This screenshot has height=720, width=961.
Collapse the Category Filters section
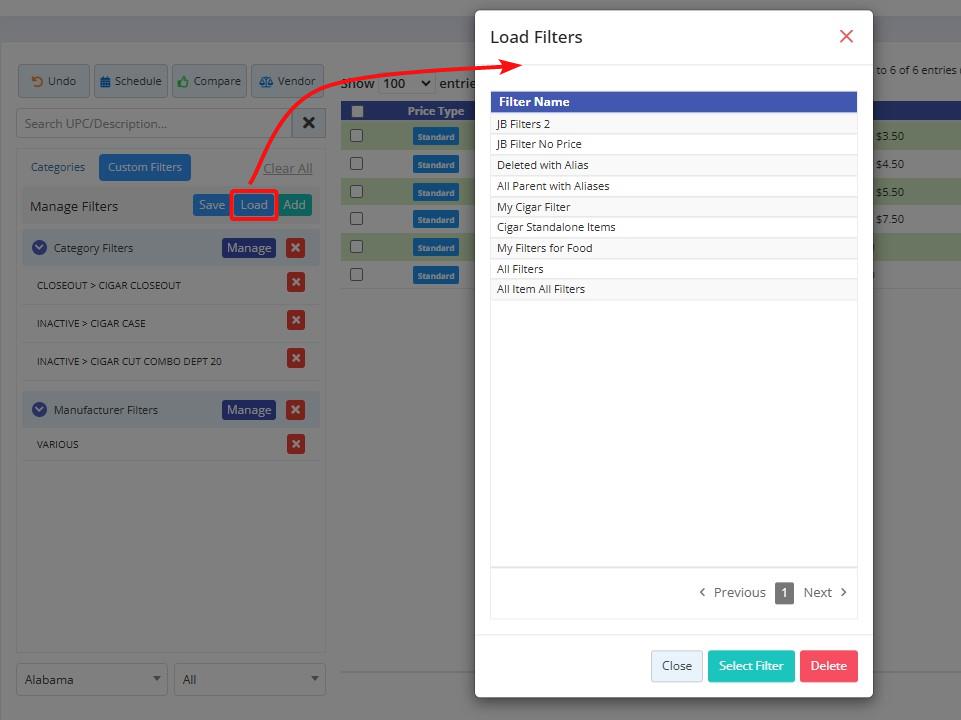39,248
